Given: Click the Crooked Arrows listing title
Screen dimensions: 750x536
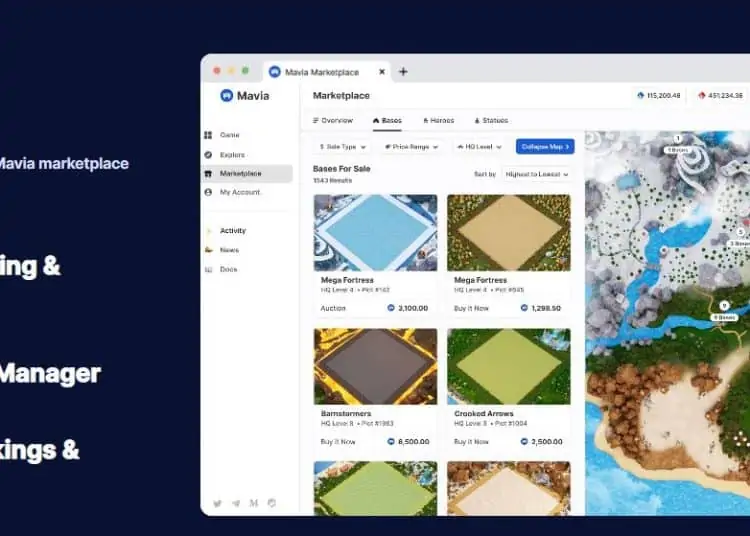Looking at the screenshot, I should (484, 414).
